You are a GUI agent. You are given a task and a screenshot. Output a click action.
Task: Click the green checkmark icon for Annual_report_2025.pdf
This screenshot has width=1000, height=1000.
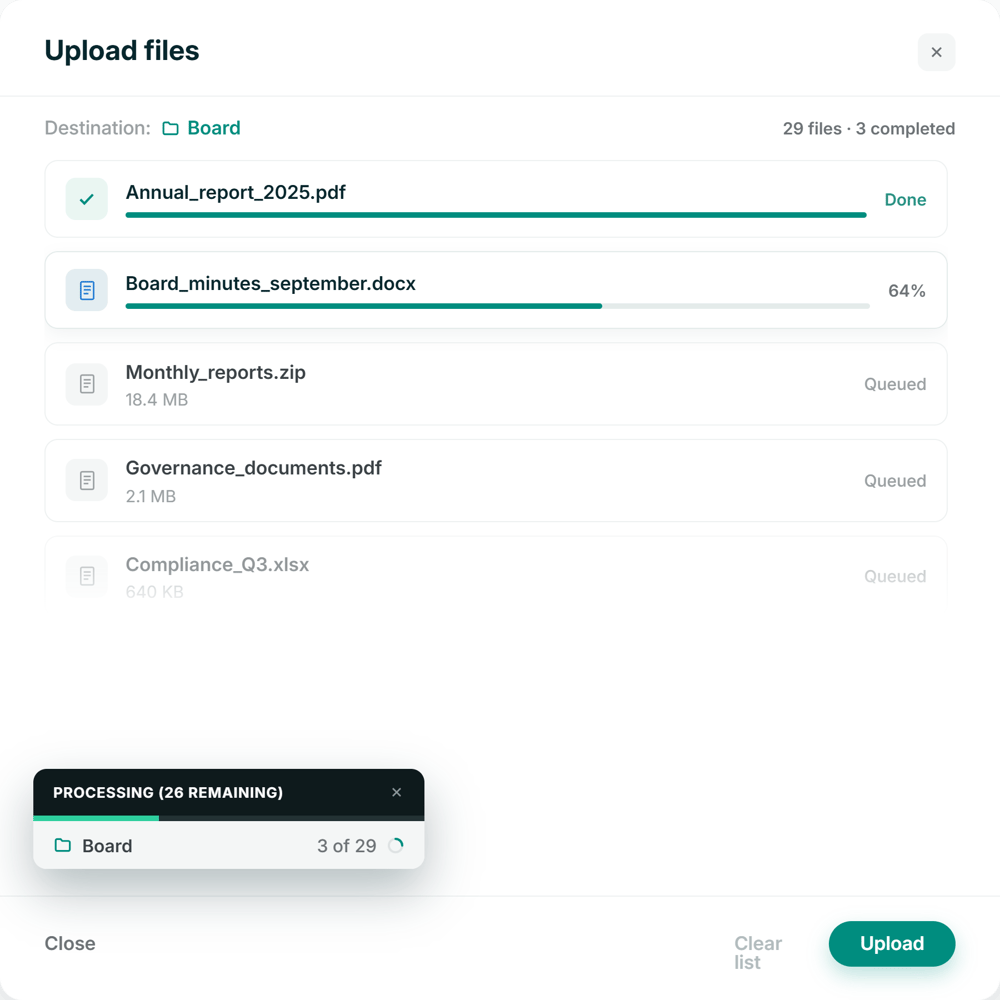tap(87, 199)
